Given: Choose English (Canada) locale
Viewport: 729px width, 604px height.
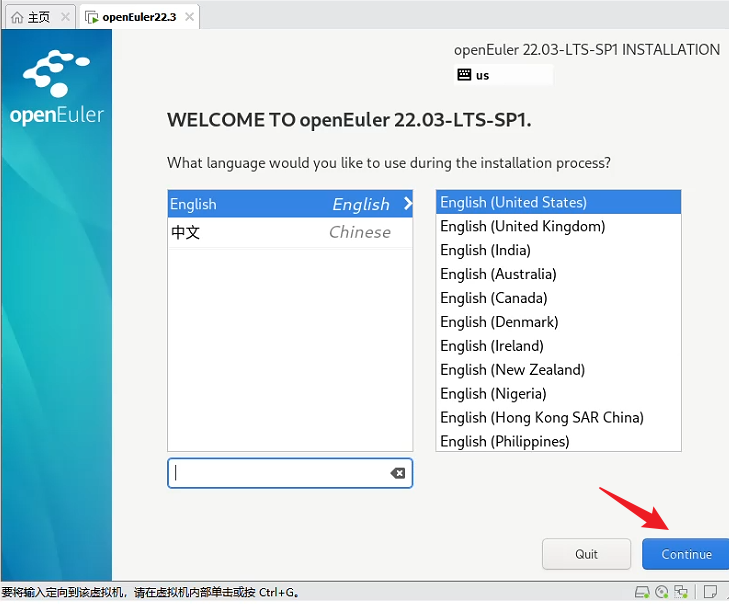Looking at the screenshot, I should click(558, 298).
